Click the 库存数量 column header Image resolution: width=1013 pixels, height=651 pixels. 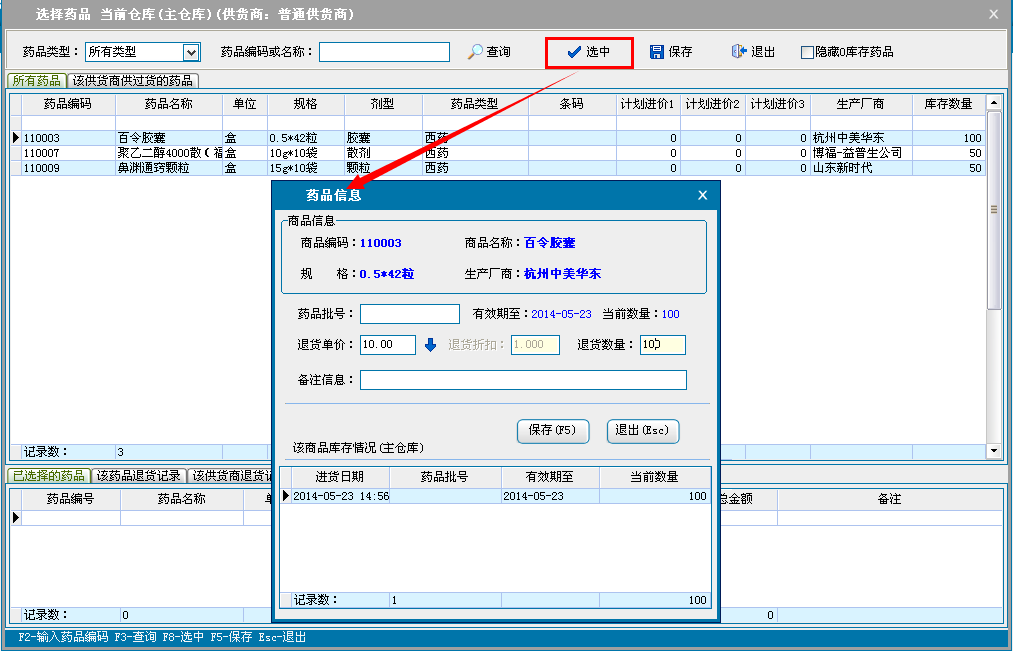(947, 104)
